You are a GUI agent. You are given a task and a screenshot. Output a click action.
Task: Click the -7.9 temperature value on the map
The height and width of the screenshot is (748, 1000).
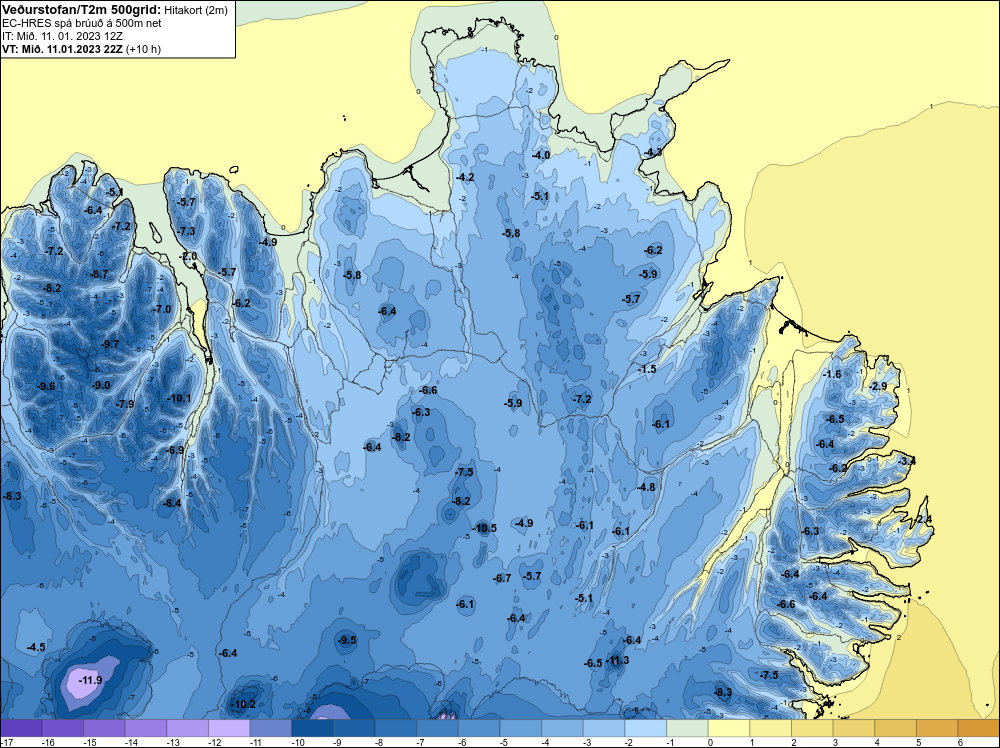coord(125,404)
